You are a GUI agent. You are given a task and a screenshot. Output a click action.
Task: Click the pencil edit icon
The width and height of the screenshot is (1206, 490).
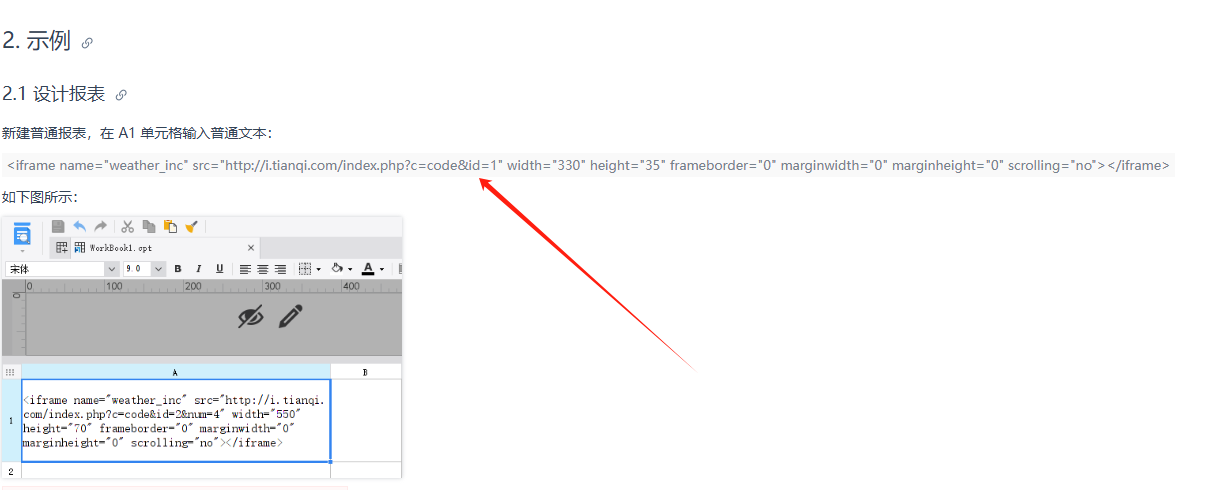[x=291, y=317]
